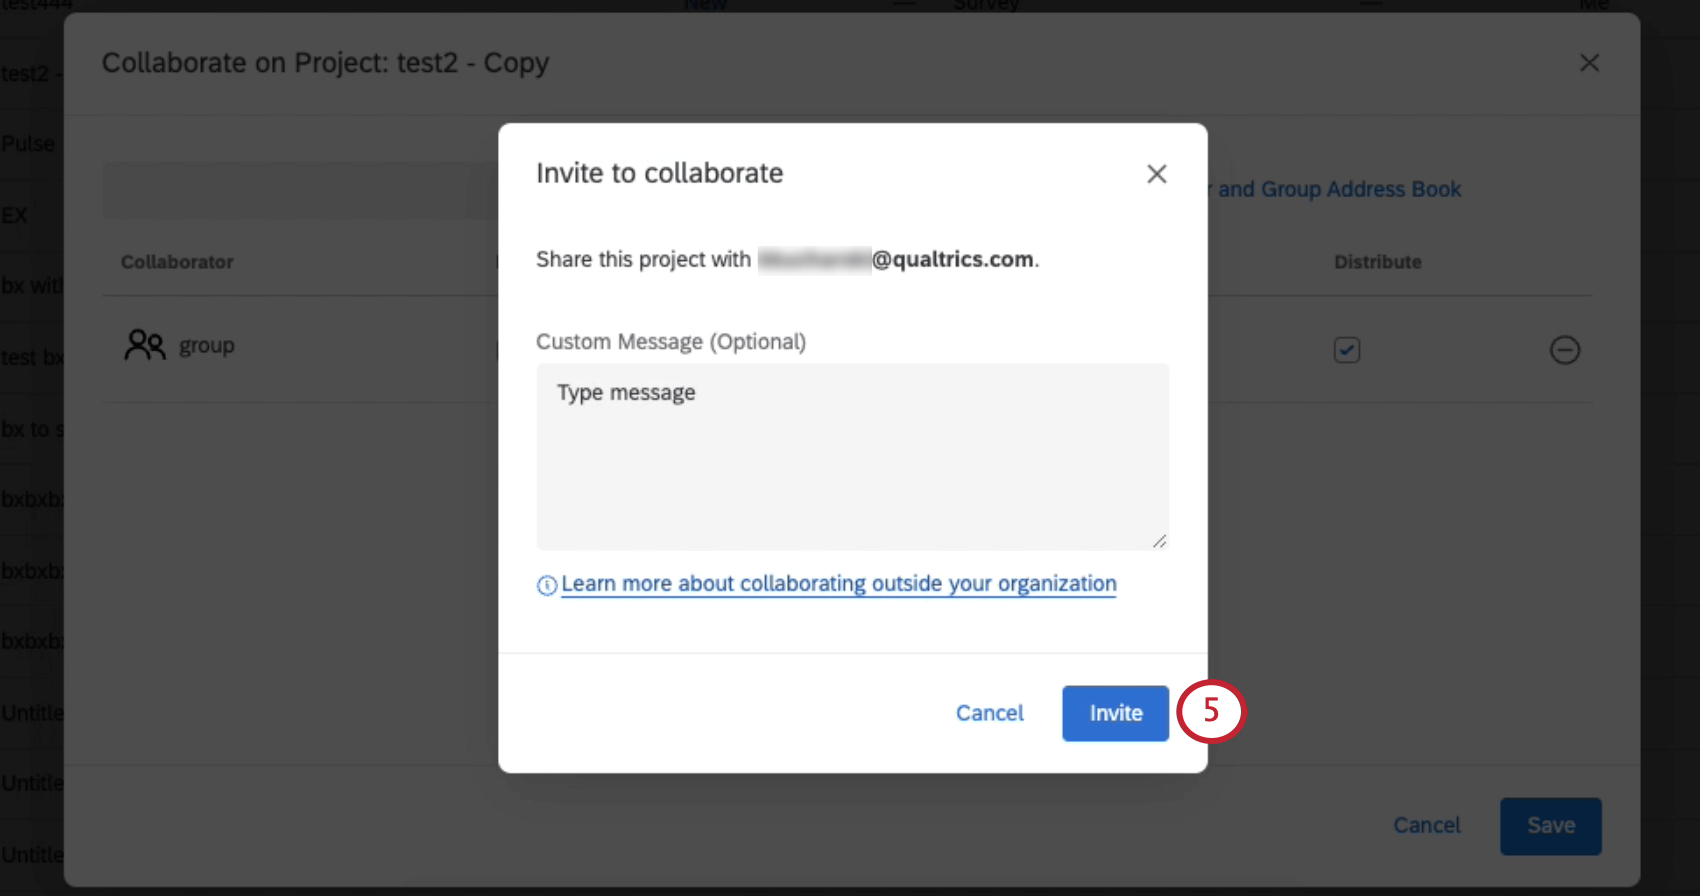1700x896 pixels.
Task: Click the info icon beside Learn more
Action: tap(546, 586)
